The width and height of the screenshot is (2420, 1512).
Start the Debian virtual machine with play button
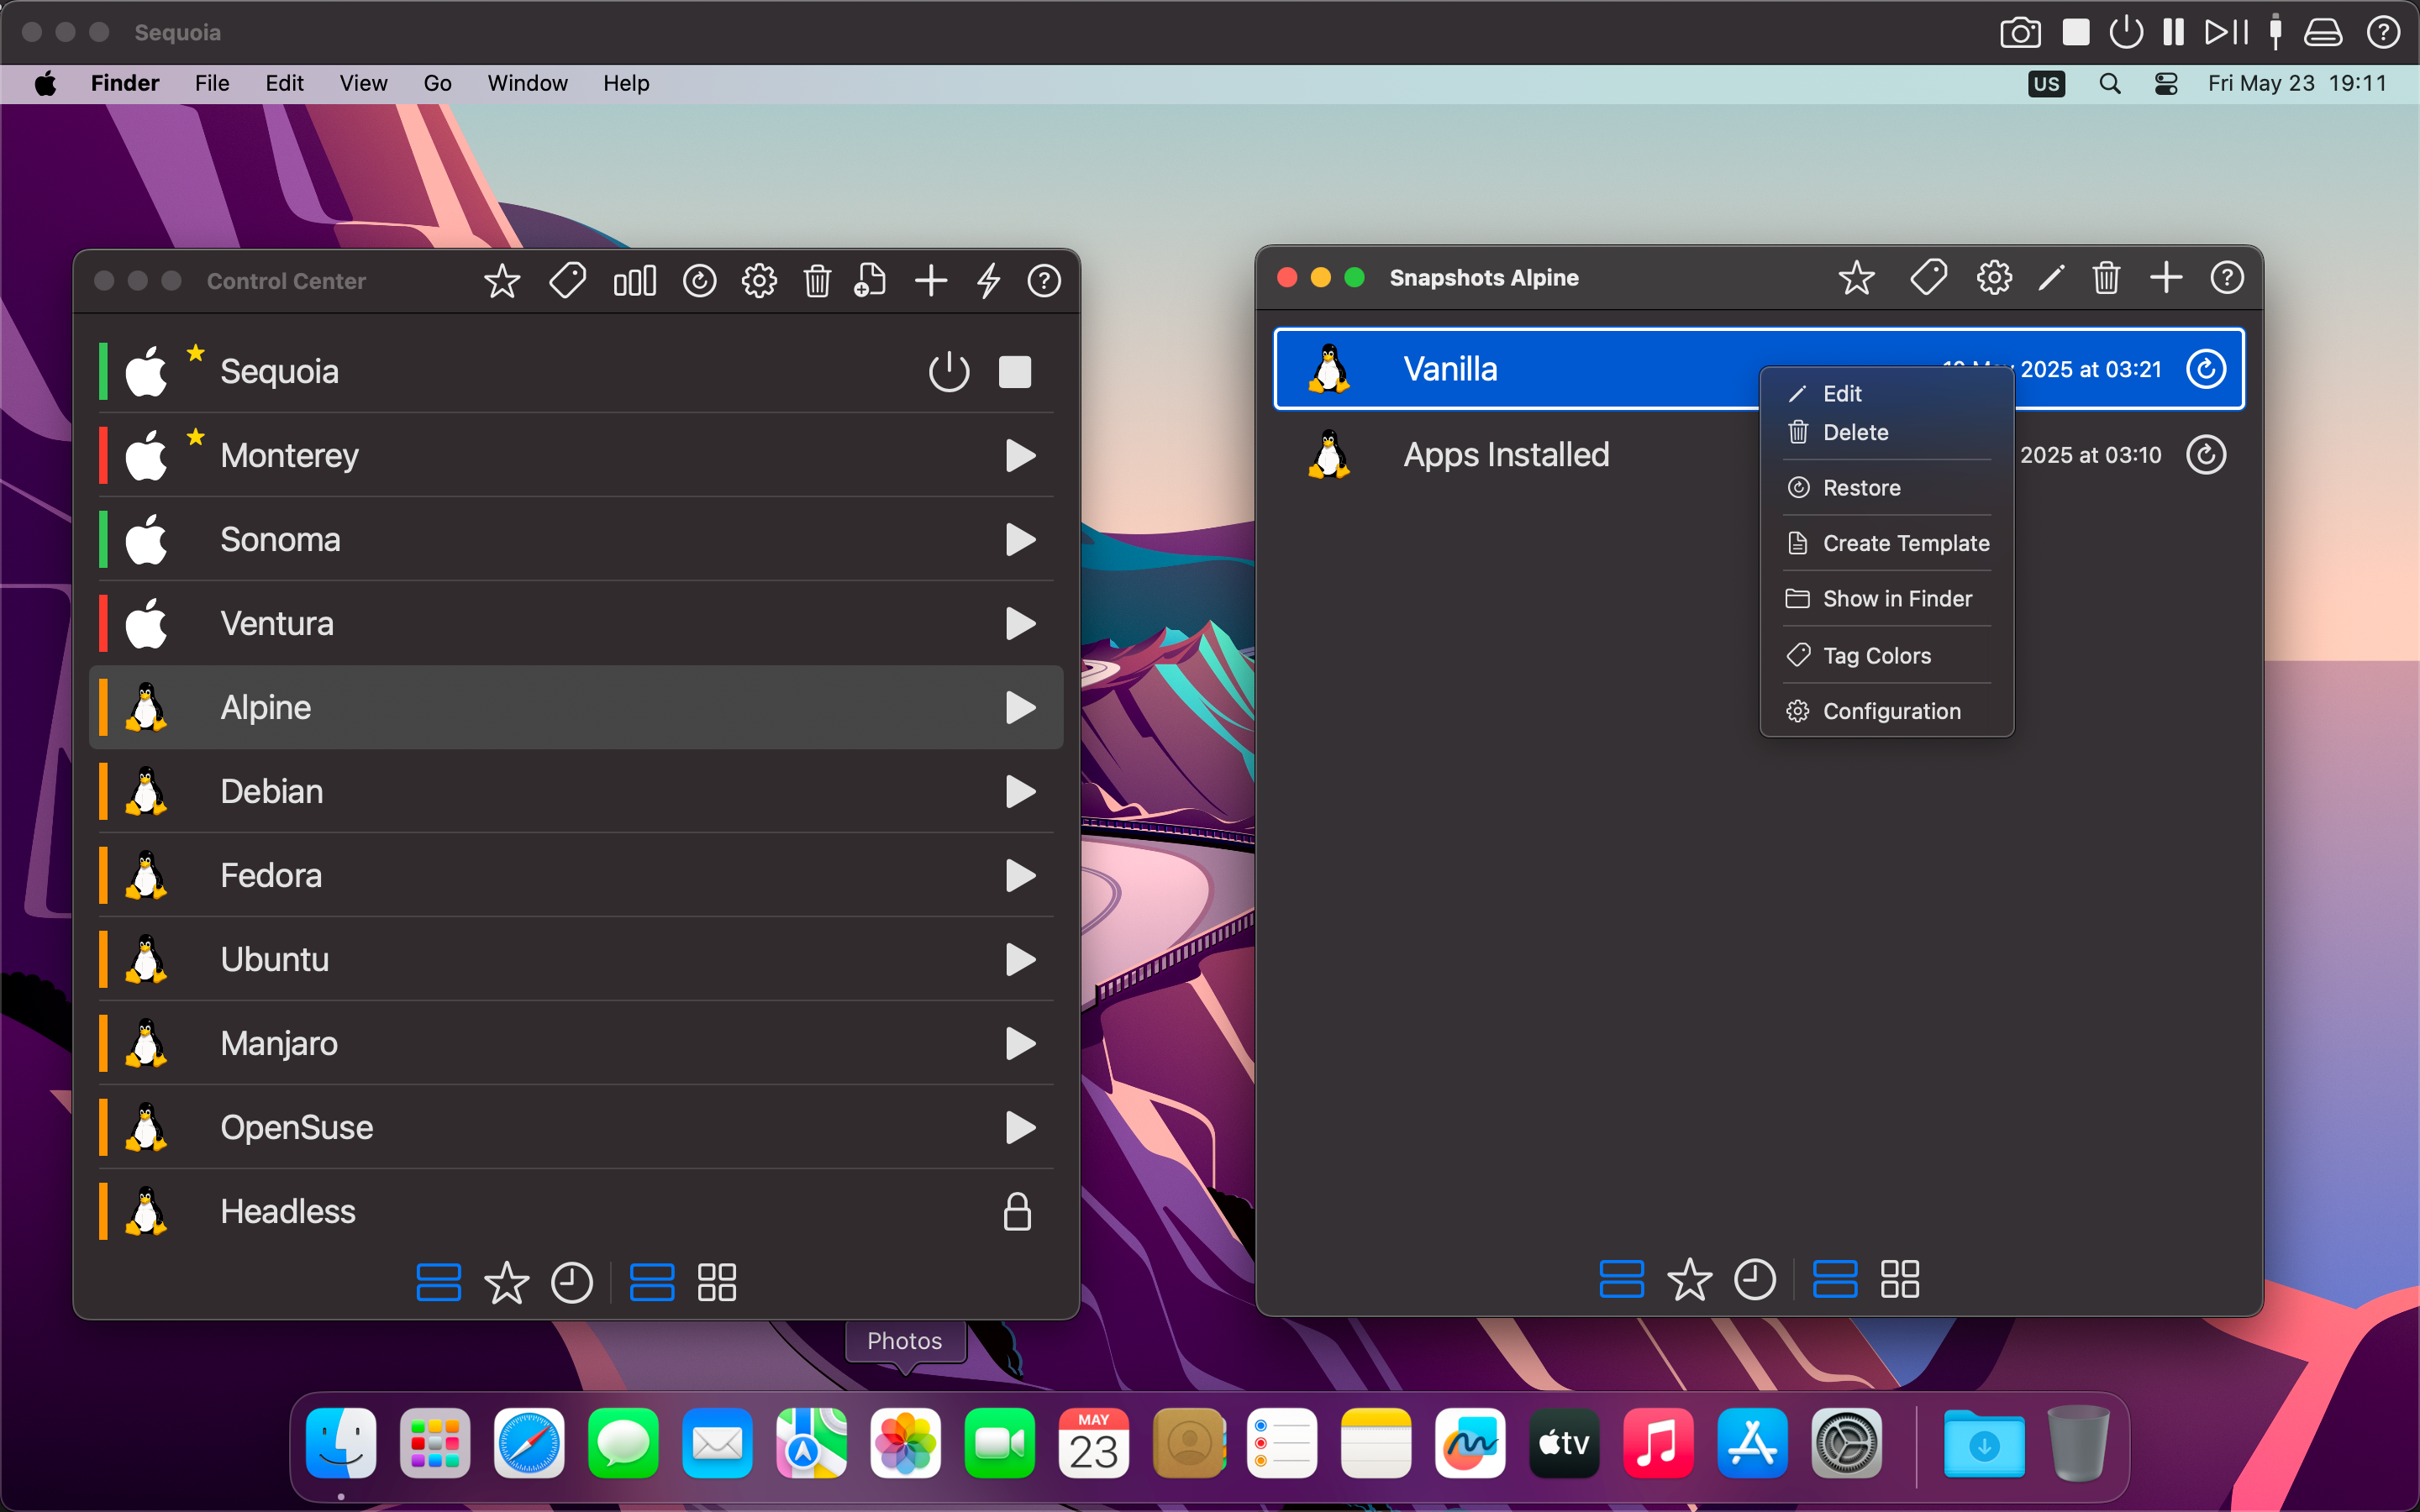[x=1019, y=792]
